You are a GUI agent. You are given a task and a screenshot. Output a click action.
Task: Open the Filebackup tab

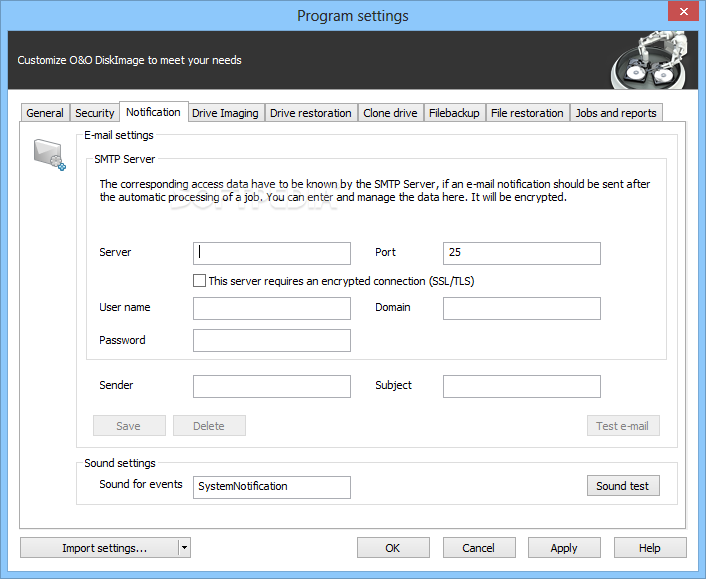pyautogui.click(x=454, y=113)
